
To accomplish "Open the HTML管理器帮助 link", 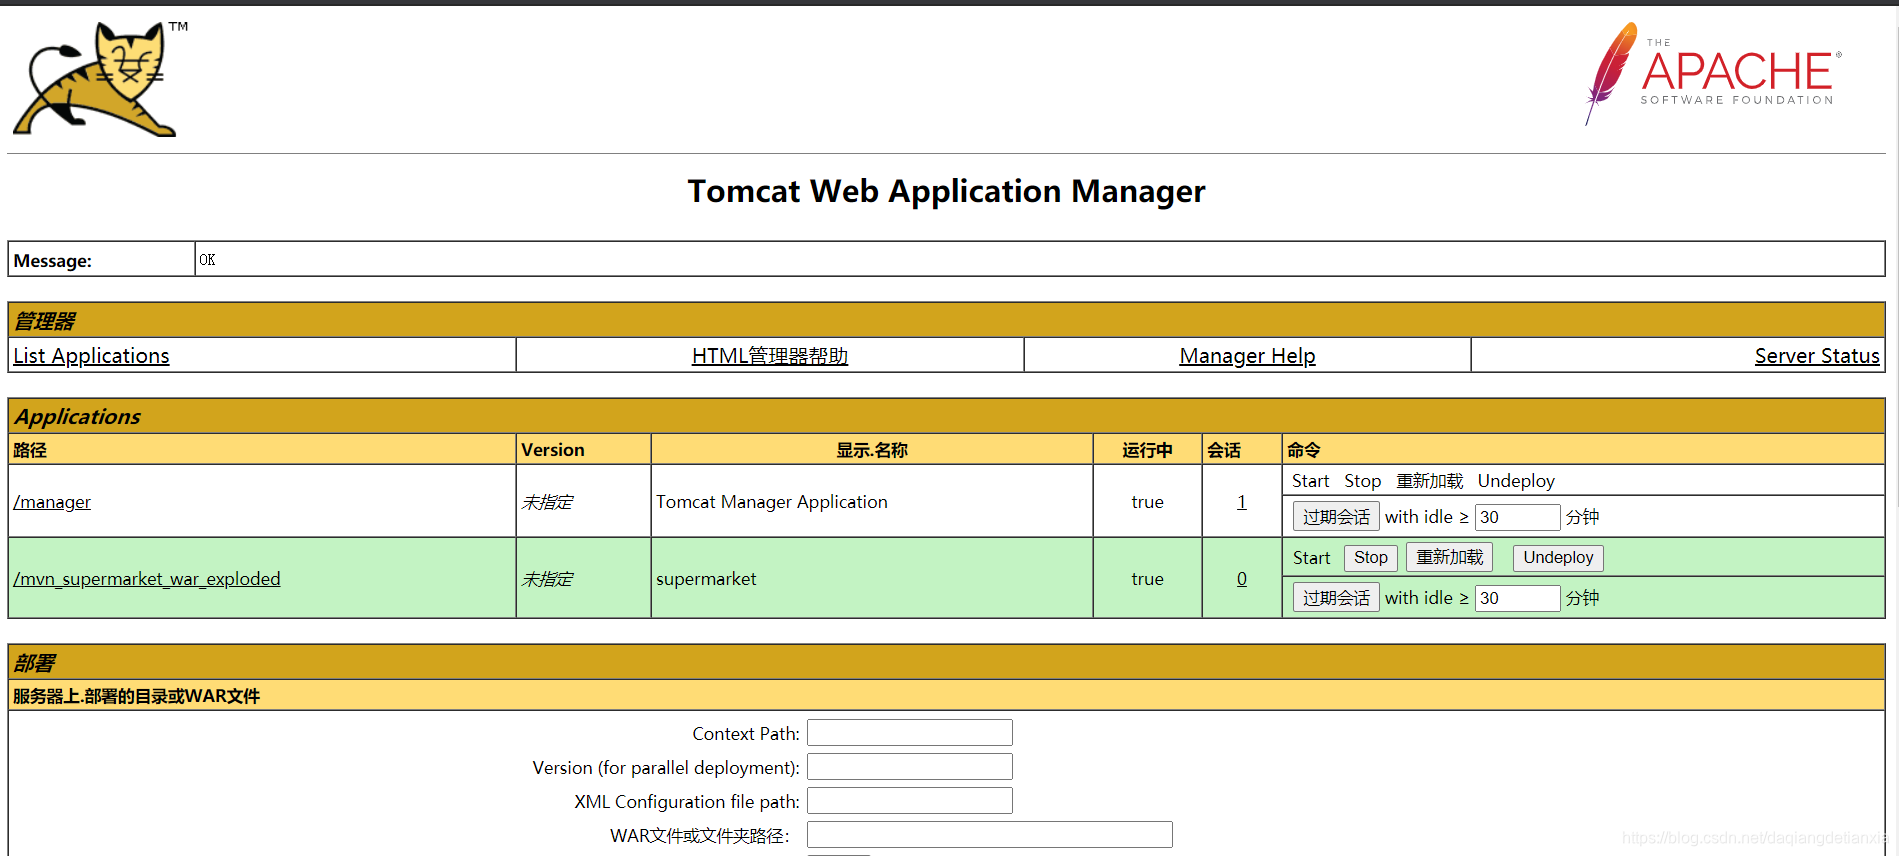I will [770, 356].
